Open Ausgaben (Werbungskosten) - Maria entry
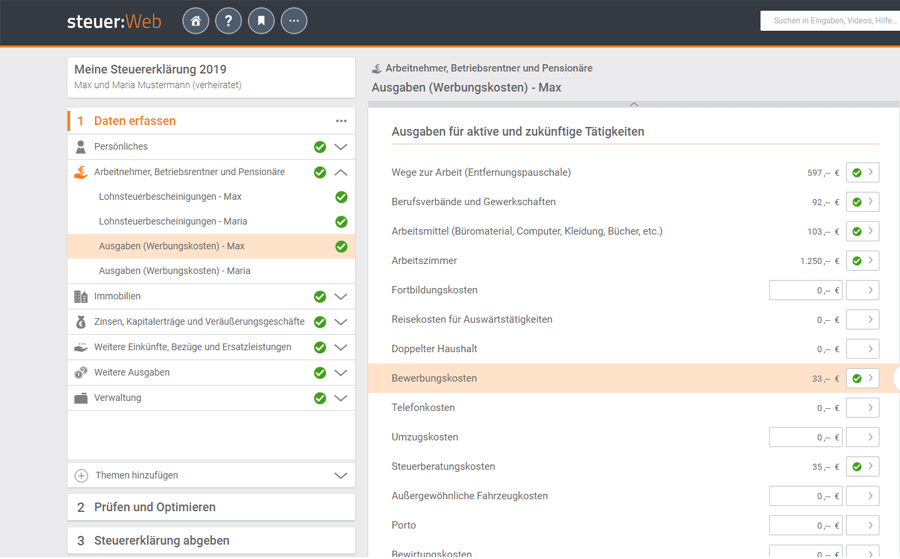The width and height of the screenshot is (900, 559). (211, 271)
